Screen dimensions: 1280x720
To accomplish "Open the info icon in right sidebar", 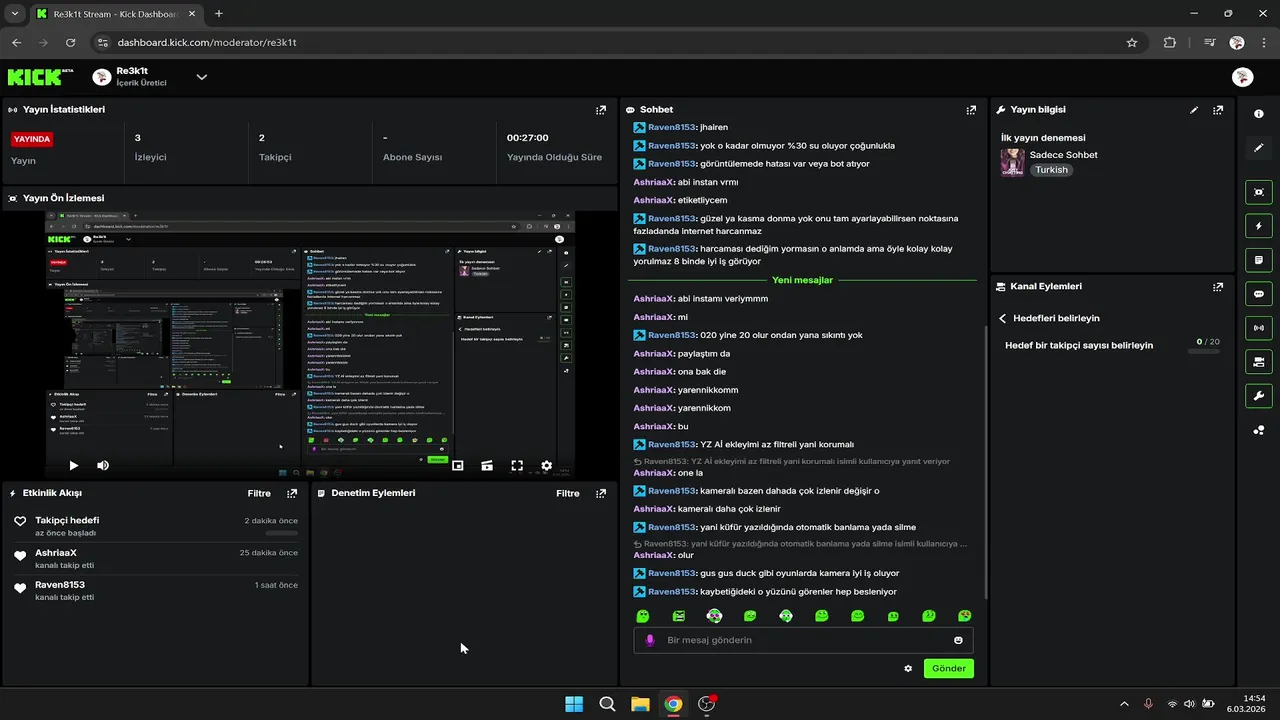I will click(1259, 114).
